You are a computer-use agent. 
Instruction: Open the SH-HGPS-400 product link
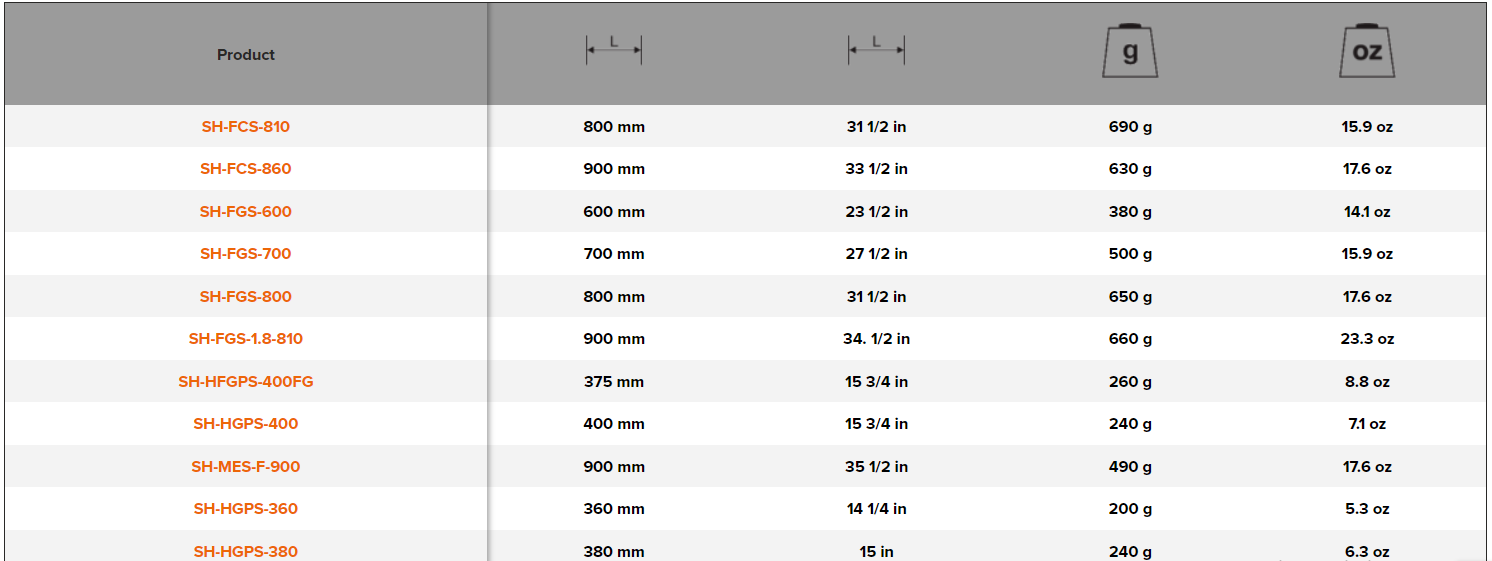[x=246, y=424]
